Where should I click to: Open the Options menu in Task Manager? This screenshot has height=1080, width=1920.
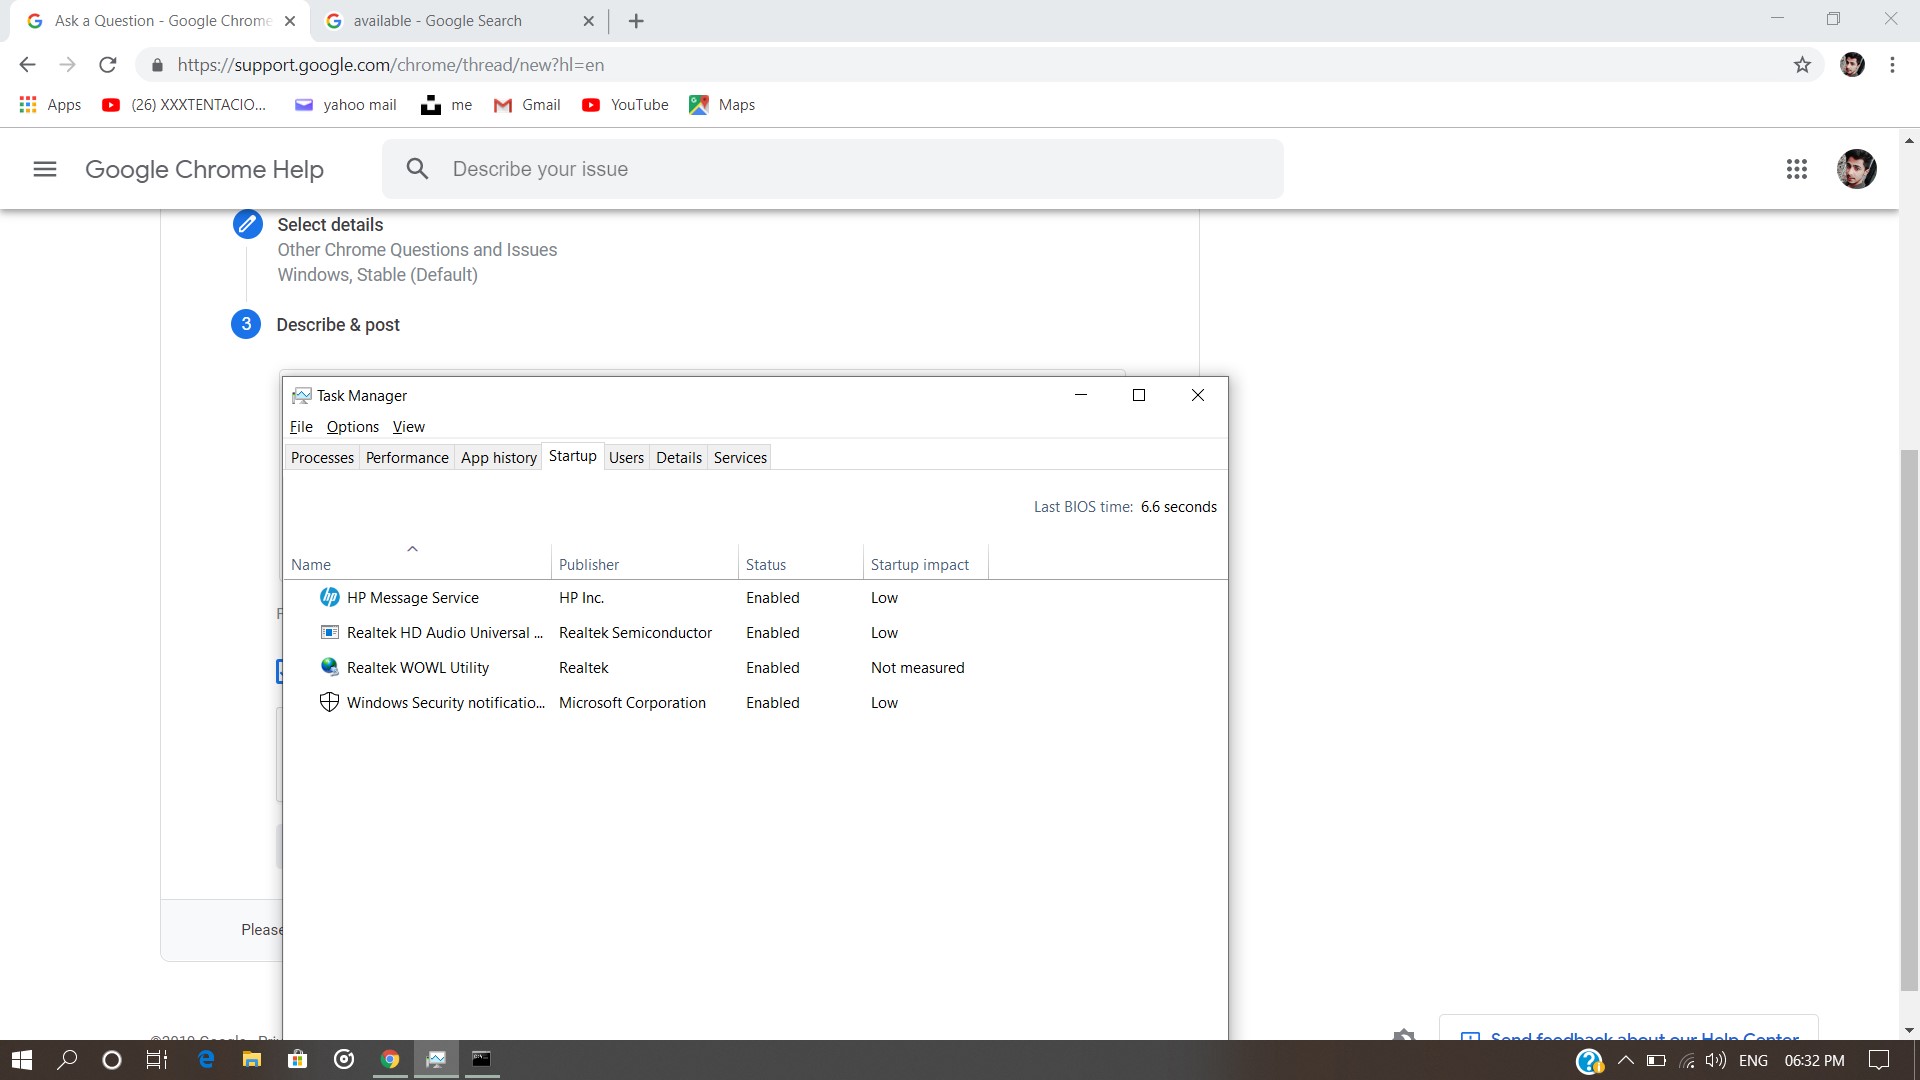coord(353,427)
